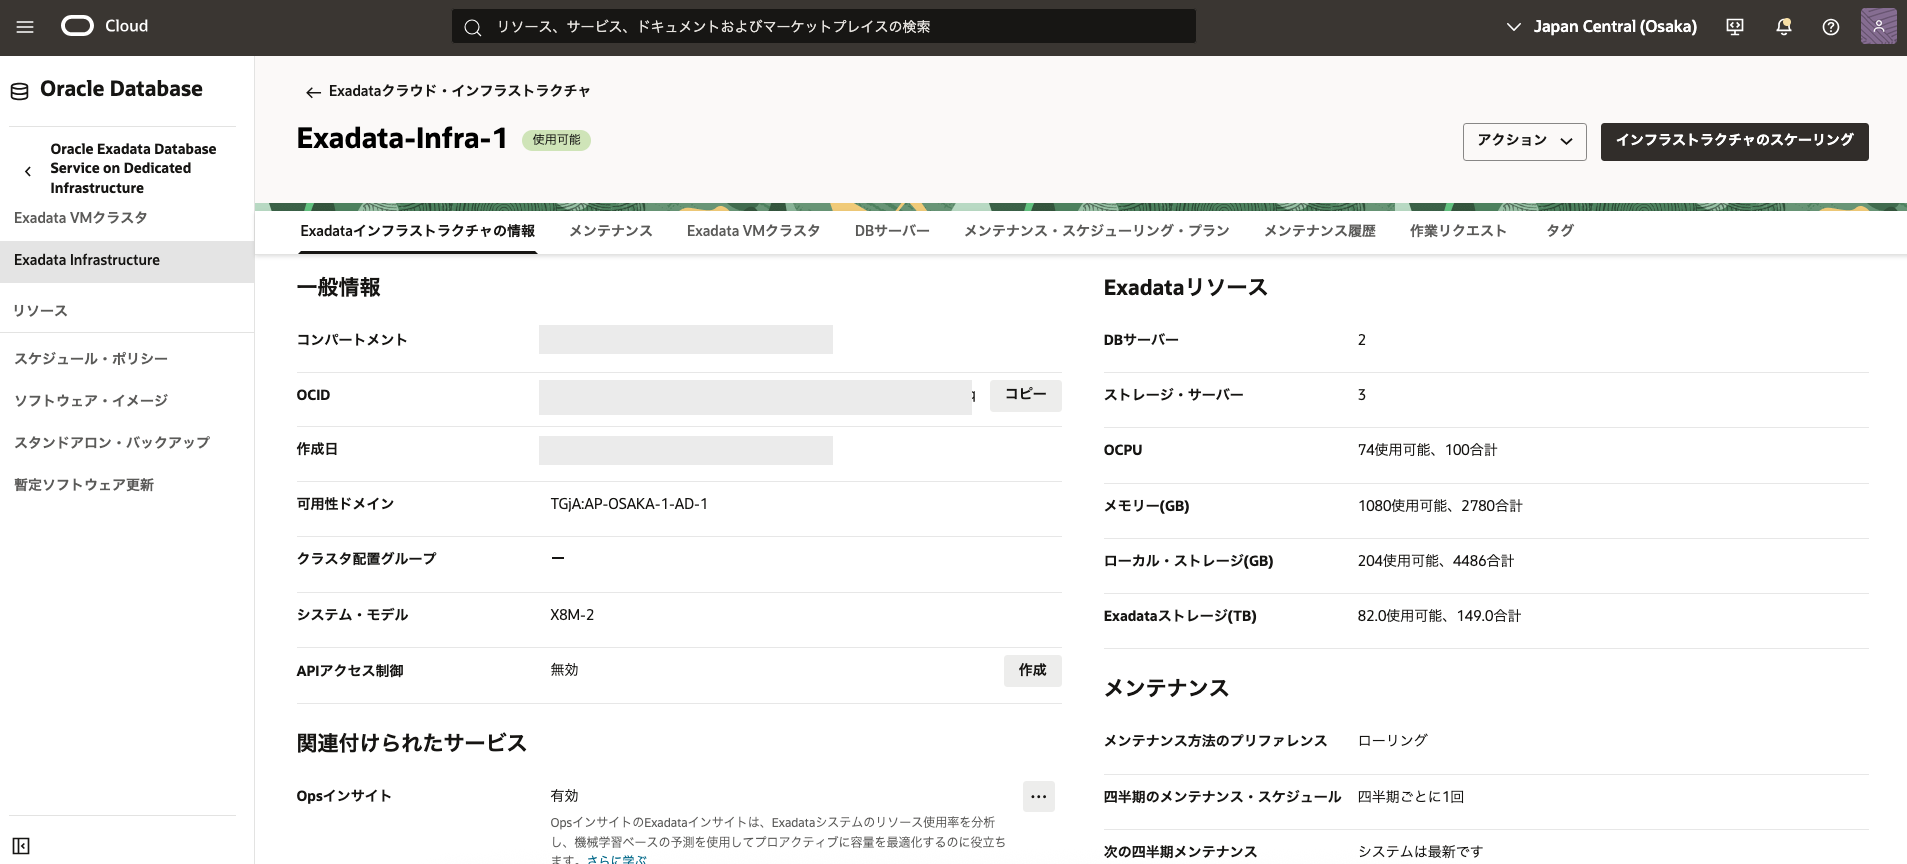The image size is (1907, 864).
Task: Open the notifications bell
Action: click(x=1783, y=27)
